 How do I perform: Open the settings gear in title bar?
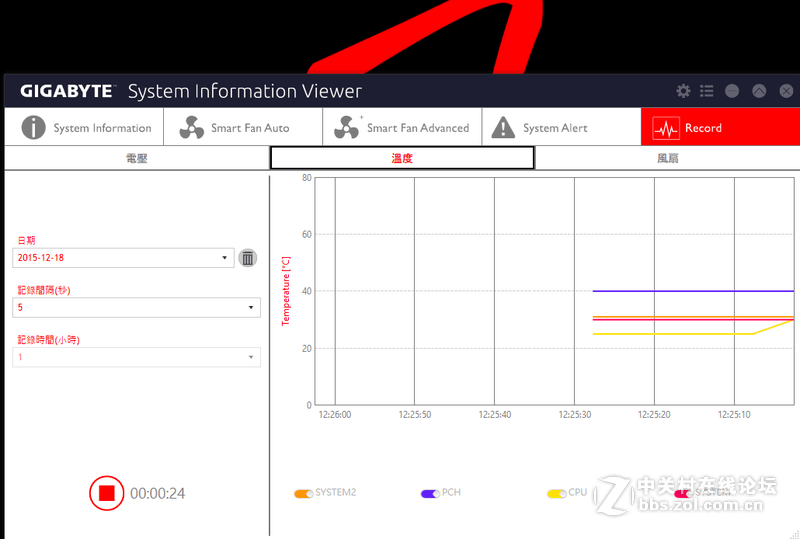[x=683, y=91]
